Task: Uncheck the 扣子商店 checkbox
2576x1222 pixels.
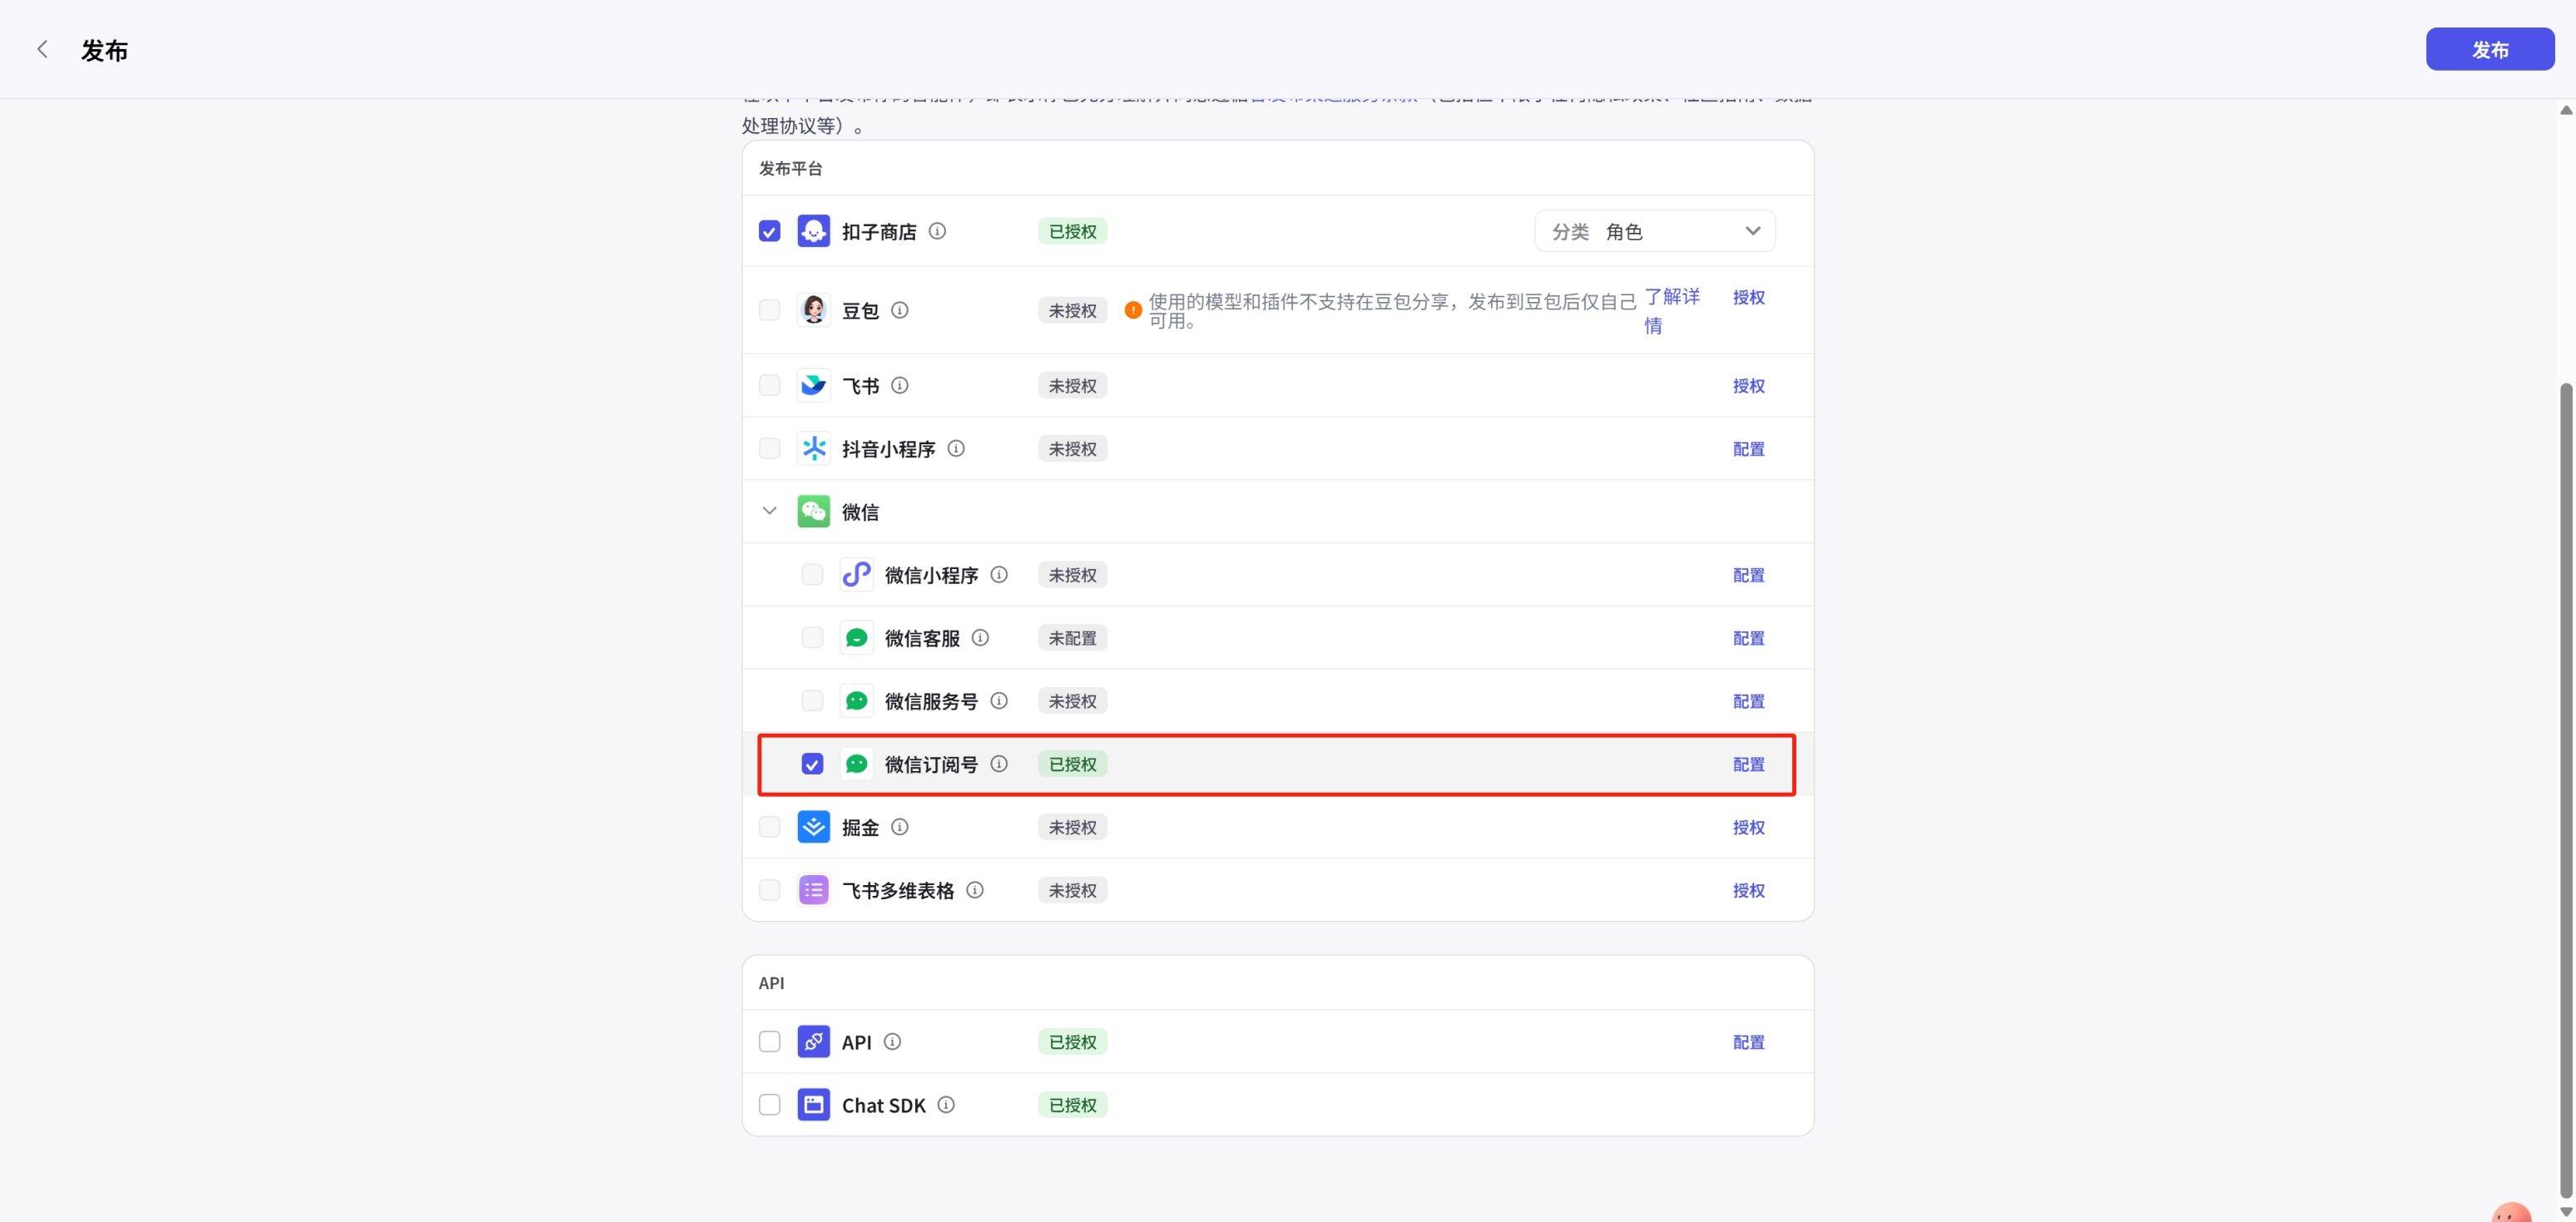Action: click(x=769, y=231)
